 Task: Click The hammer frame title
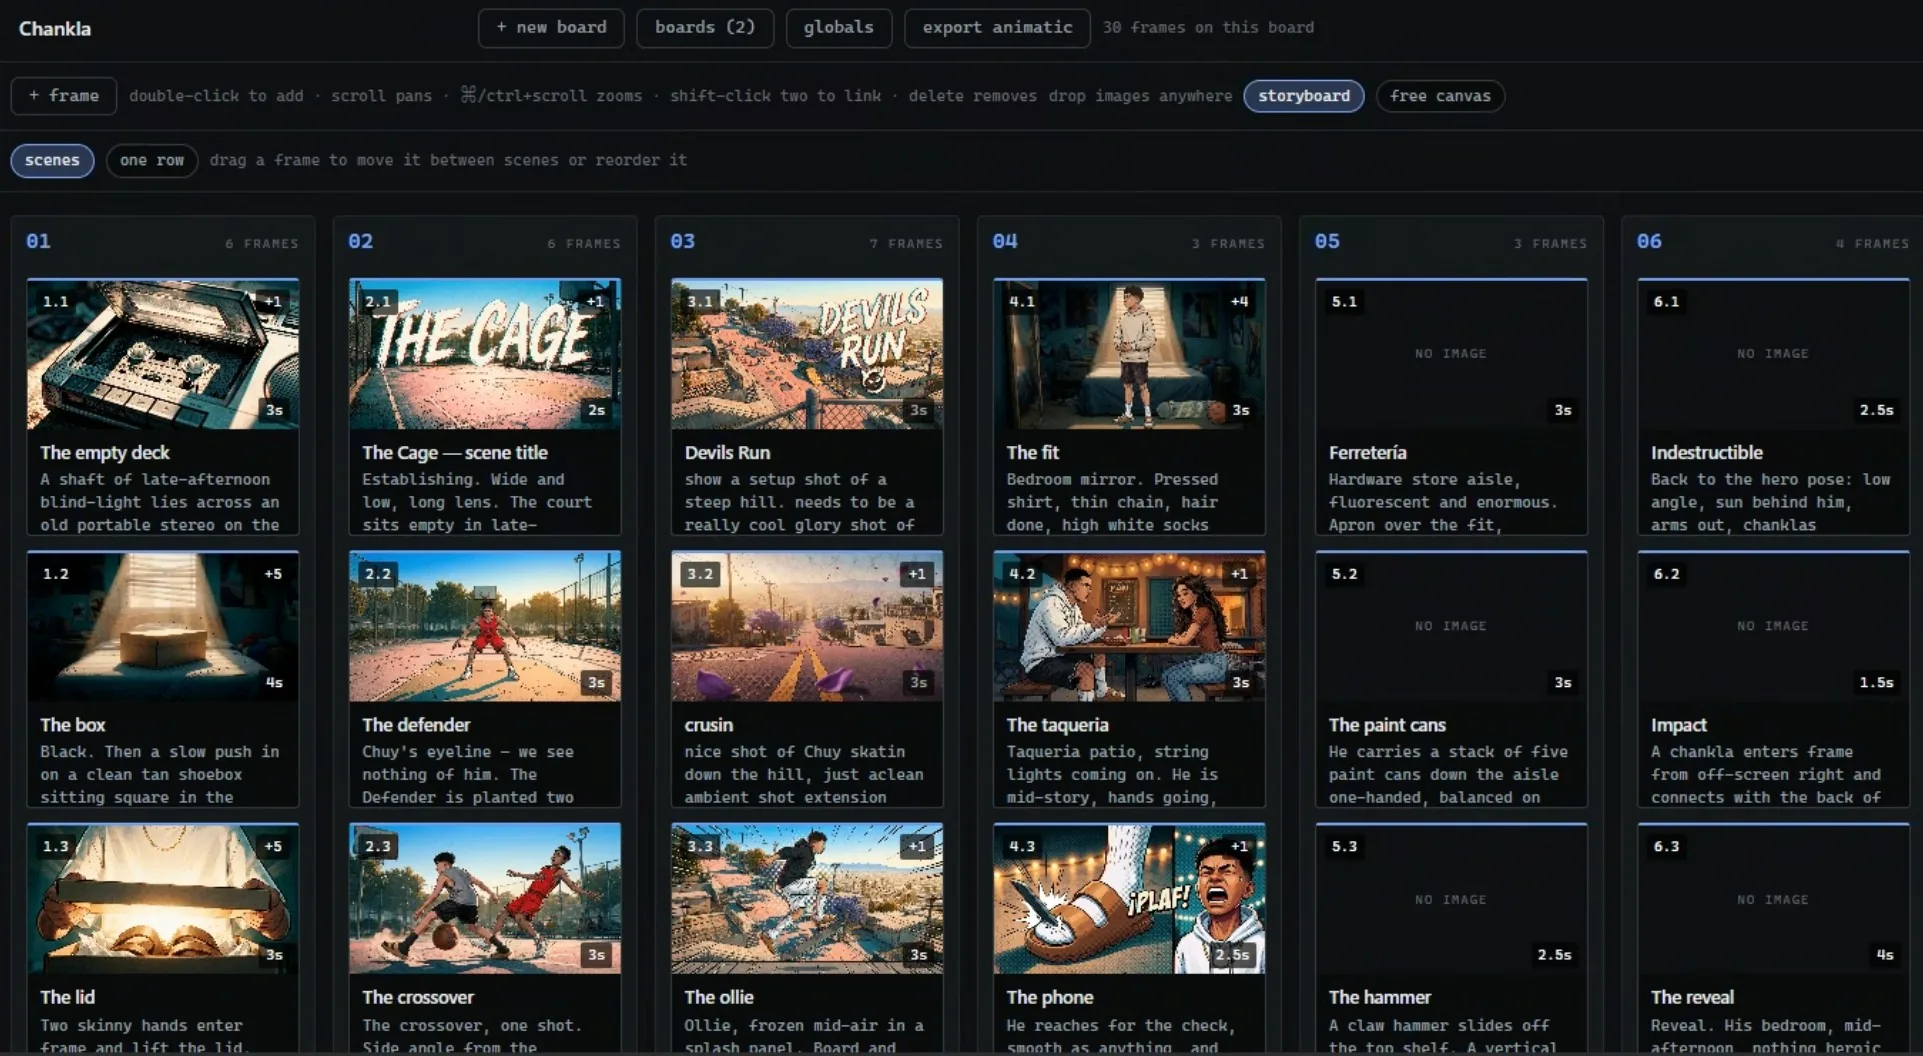pos(1379,997)
